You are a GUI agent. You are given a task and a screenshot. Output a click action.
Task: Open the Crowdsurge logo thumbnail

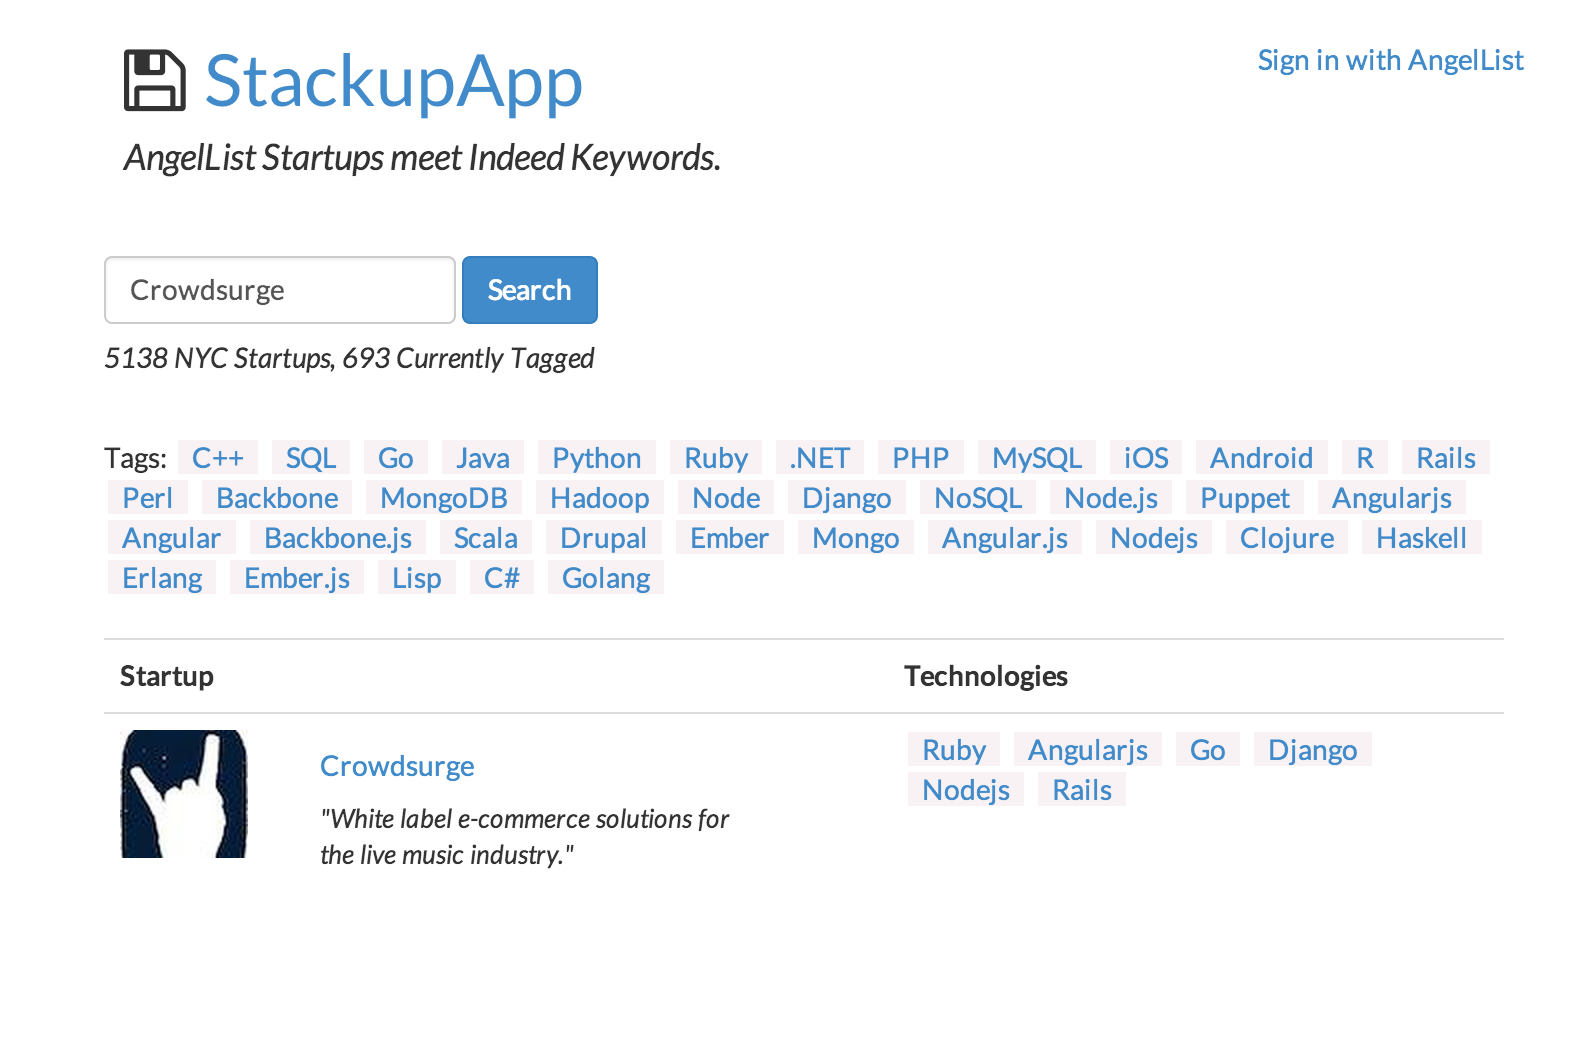pyautogui.click(x=184, y=794)
